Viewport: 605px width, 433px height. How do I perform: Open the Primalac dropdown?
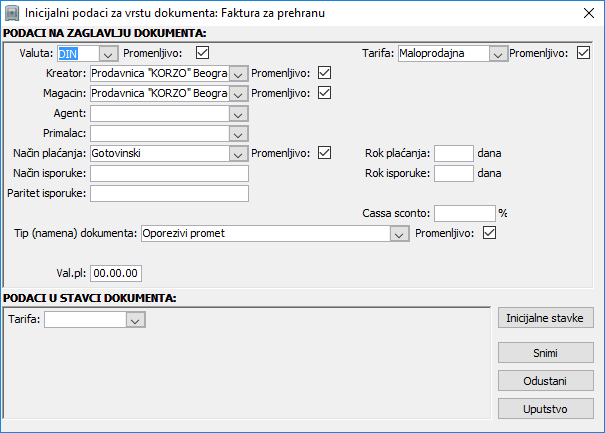[238, 133]
